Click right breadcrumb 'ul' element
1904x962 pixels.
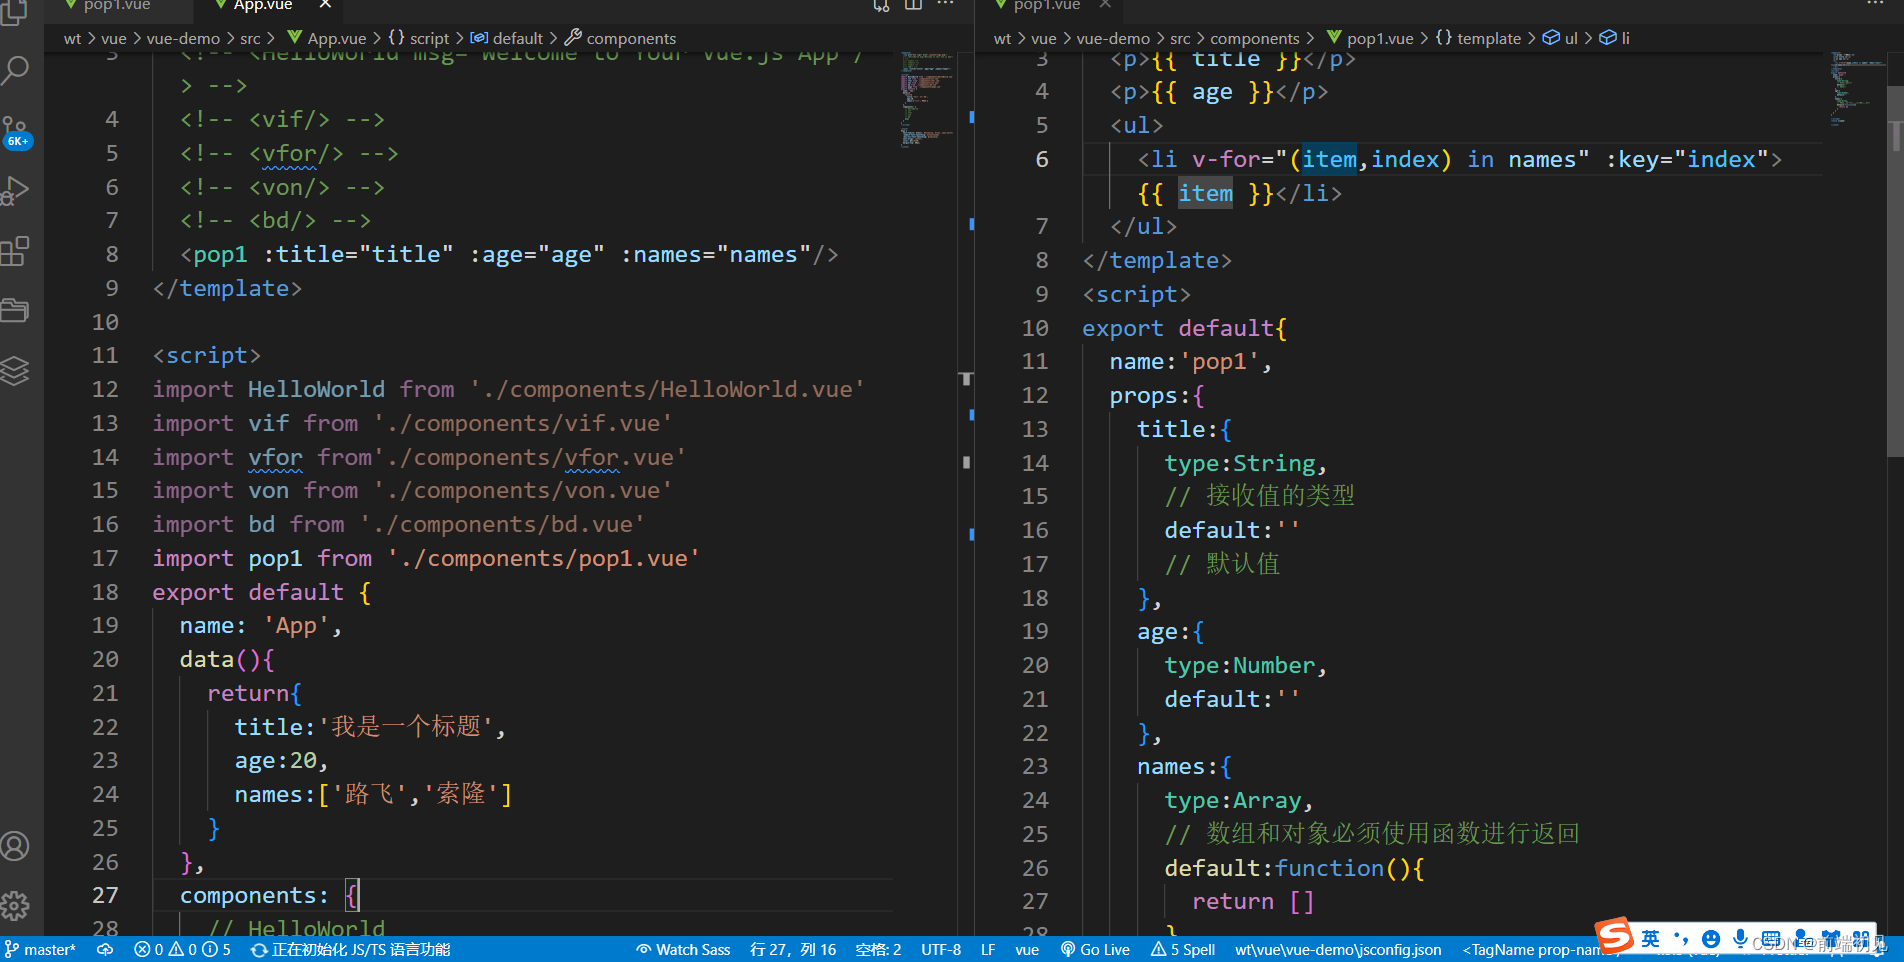(1560, 38)
